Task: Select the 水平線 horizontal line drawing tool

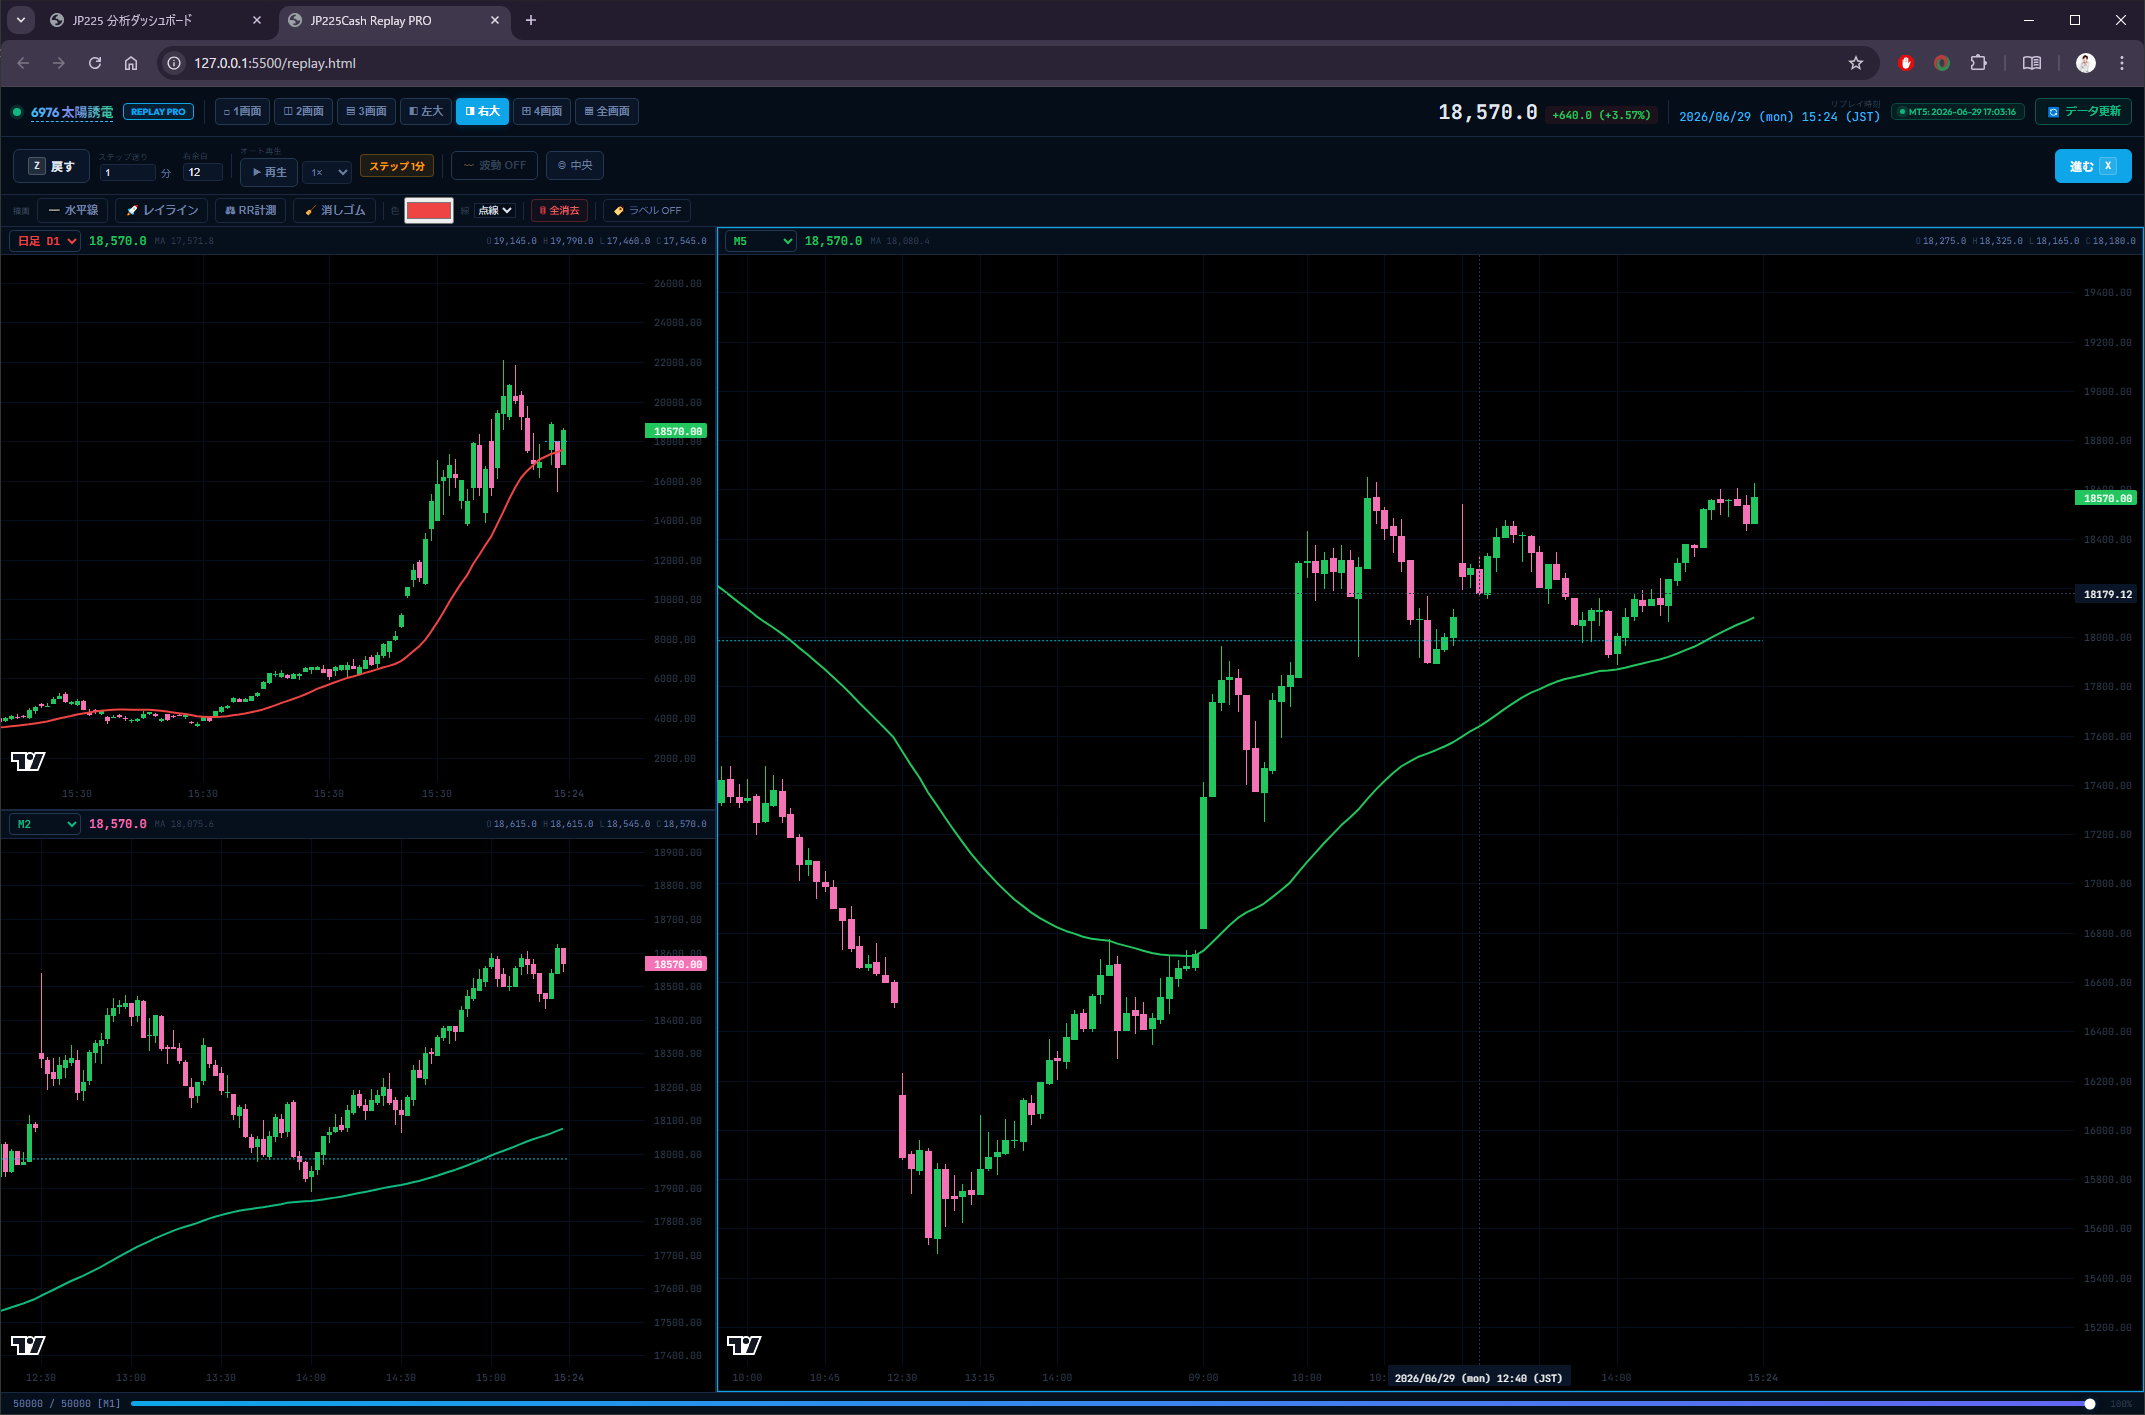Action: click(73, 210)
